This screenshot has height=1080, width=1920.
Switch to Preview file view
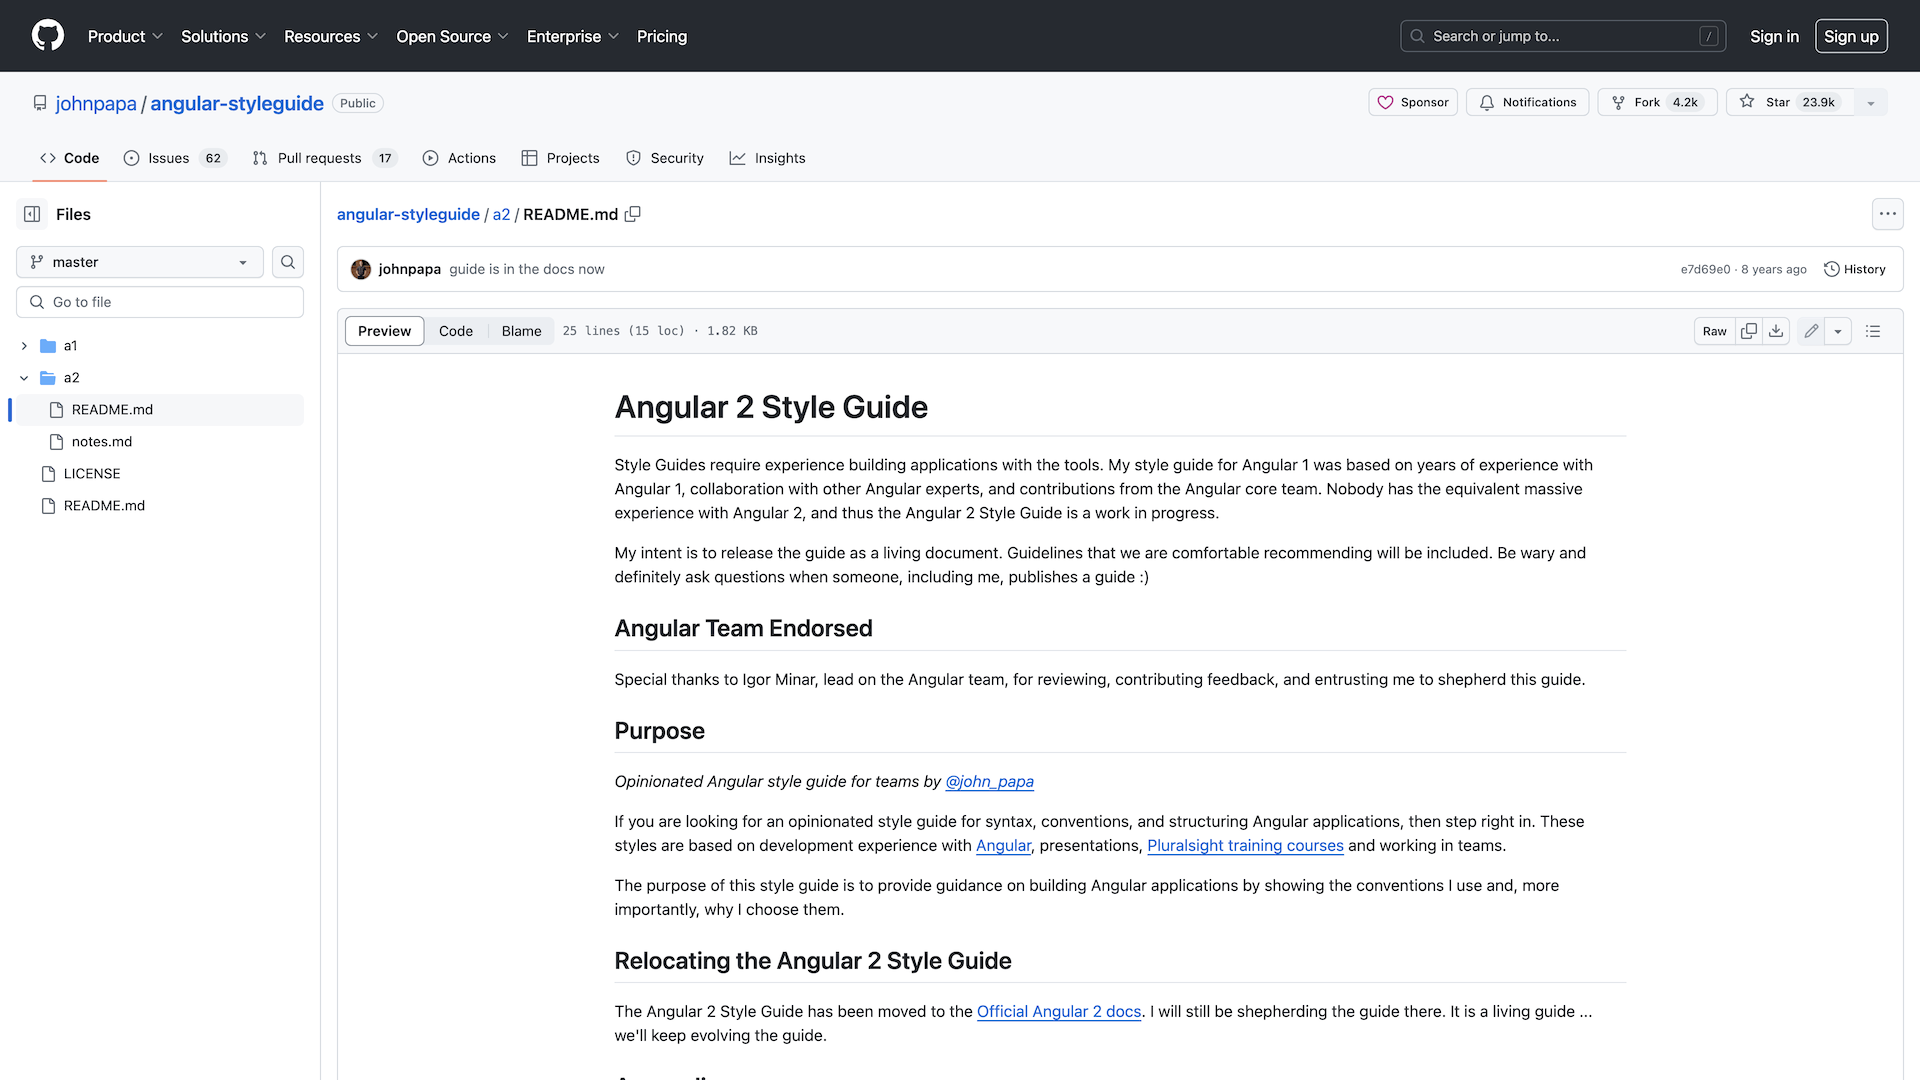(x=384, y=331)
